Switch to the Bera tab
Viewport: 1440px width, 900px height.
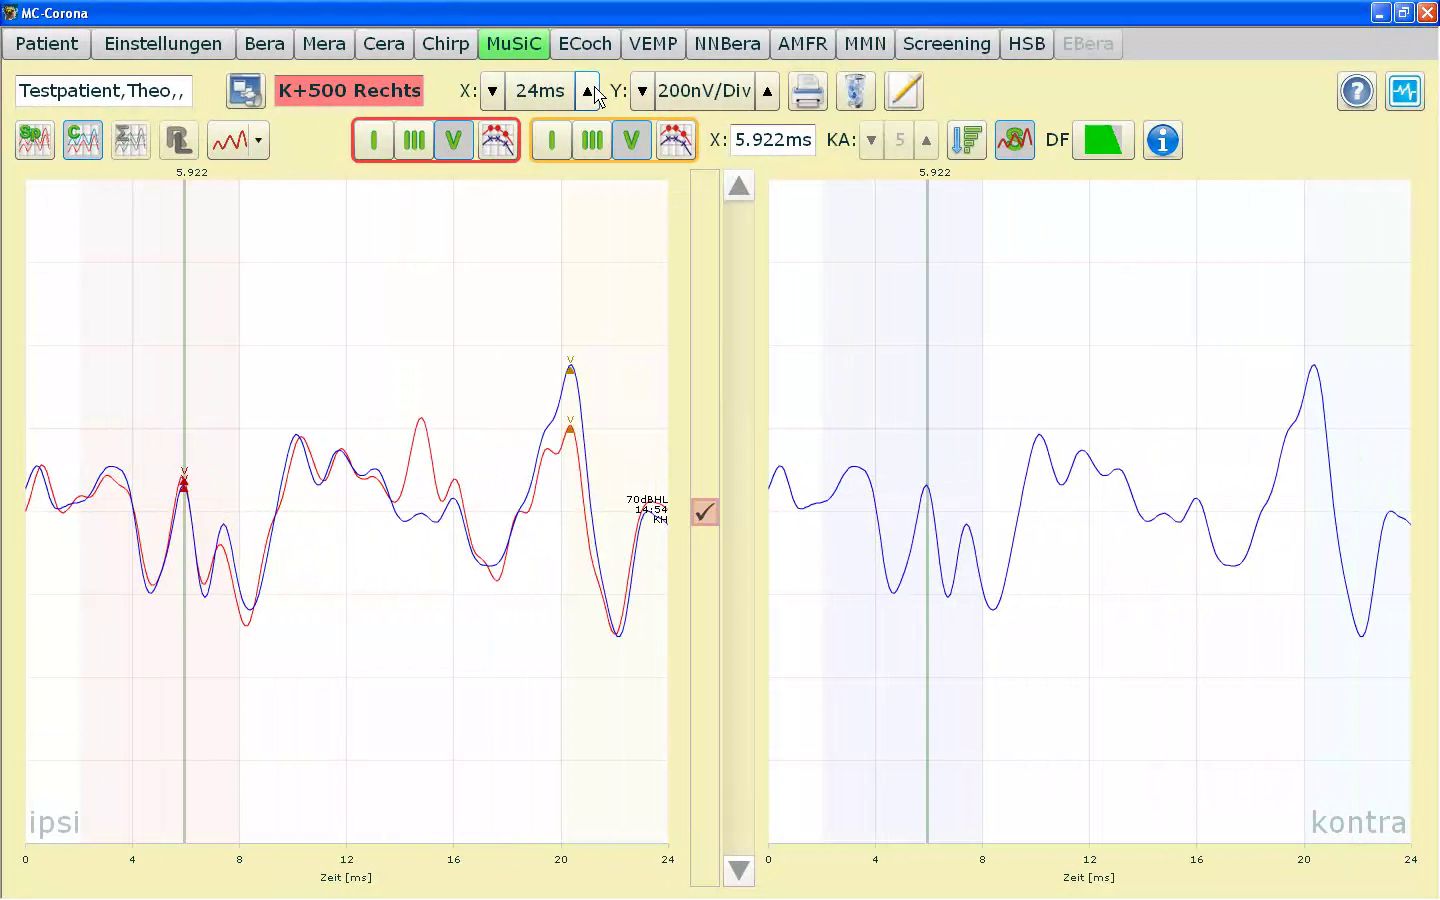tap(265, 44)
